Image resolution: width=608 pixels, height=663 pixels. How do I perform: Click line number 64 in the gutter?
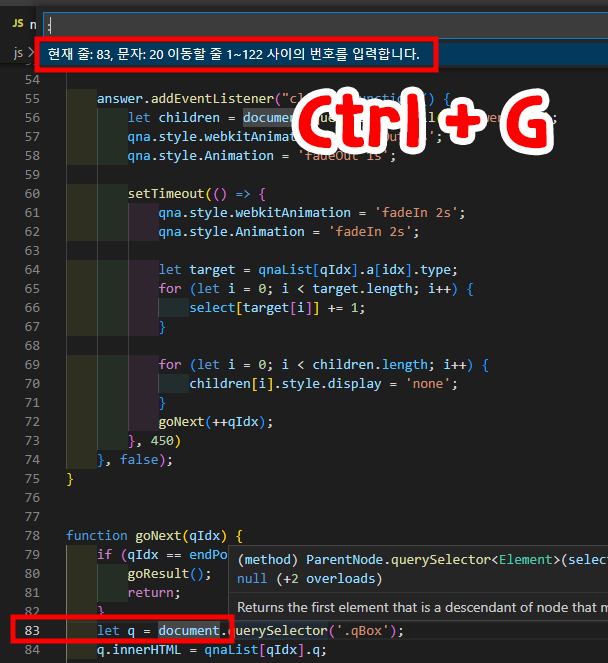click(32, 270)
